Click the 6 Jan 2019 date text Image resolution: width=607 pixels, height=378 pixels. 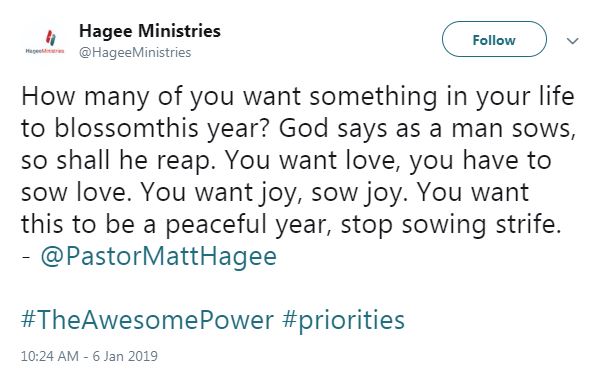click(x=125, y=356)
